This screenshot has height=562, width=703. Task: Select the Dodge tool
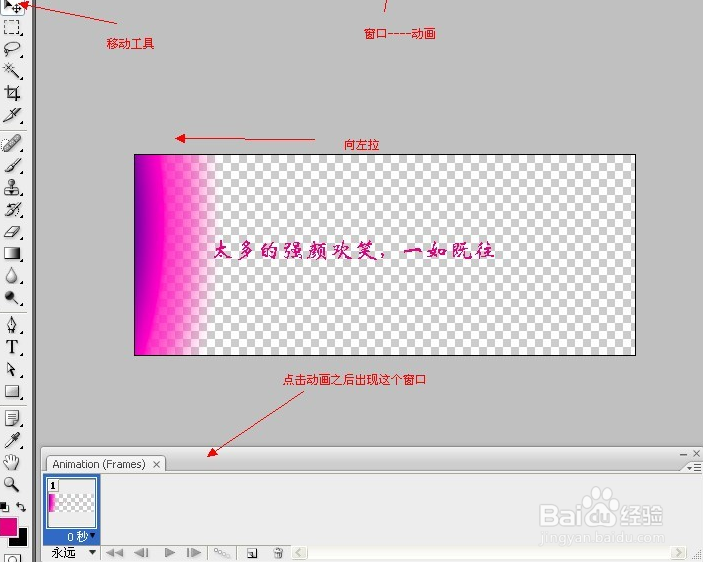12,297
